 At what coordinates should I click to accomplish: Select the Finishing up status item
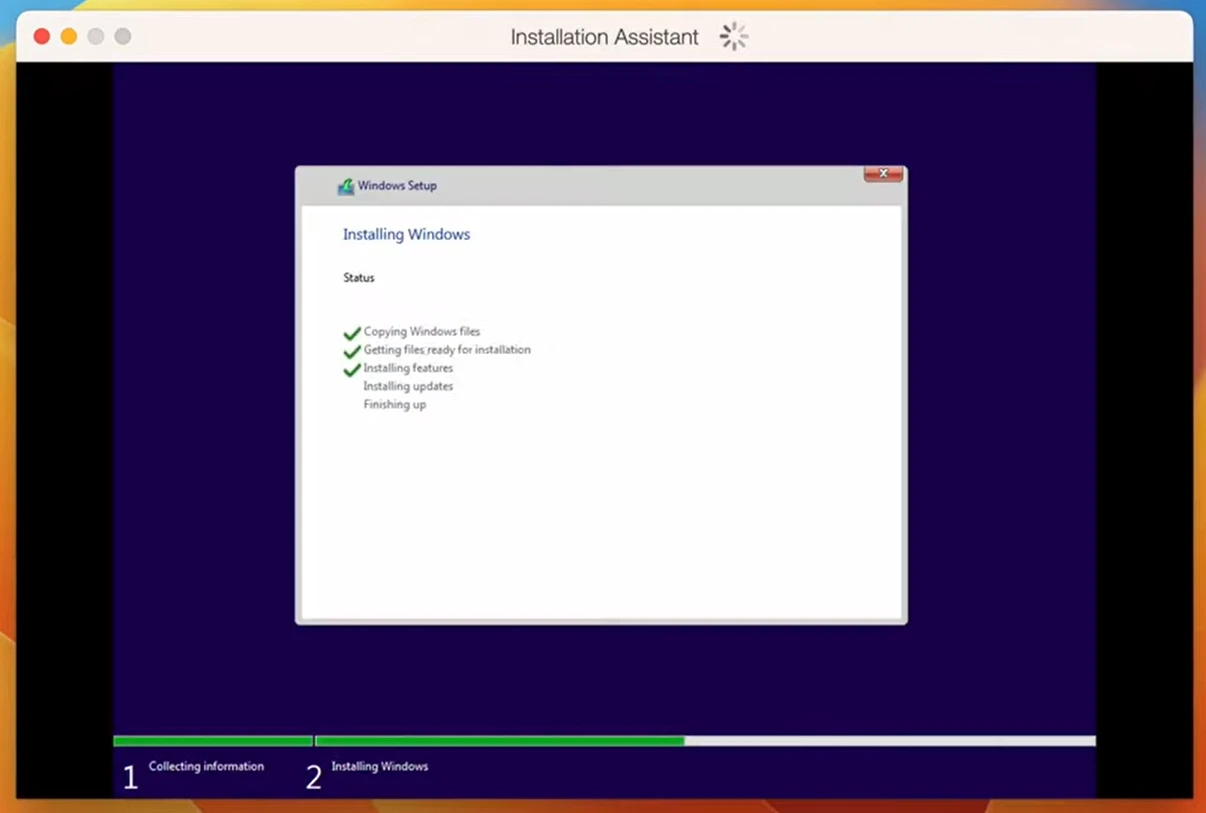pyautogui.click(x=392, y=404)
